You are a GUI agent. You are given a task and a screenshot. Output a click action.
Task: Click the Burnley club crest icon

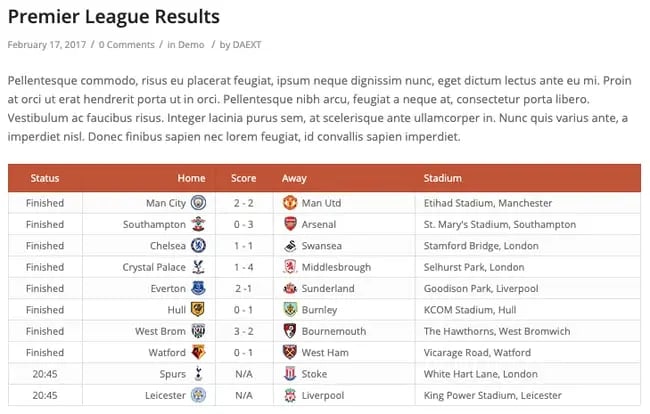[x=290, y=310]
